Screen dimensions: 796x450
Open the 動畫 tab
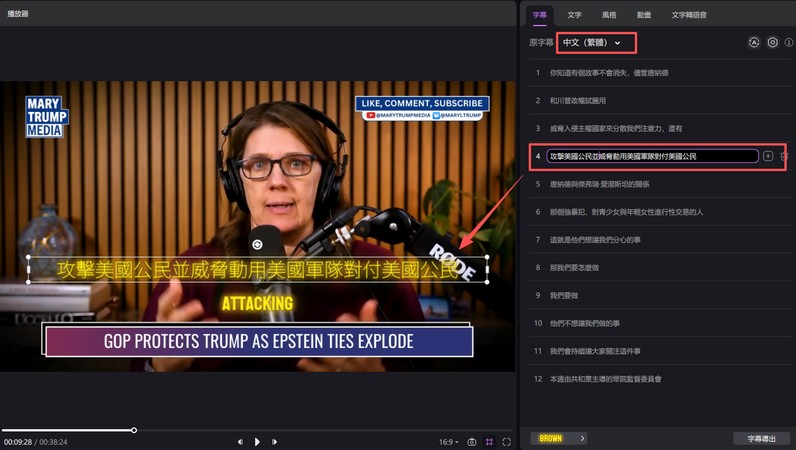(644, 15)
